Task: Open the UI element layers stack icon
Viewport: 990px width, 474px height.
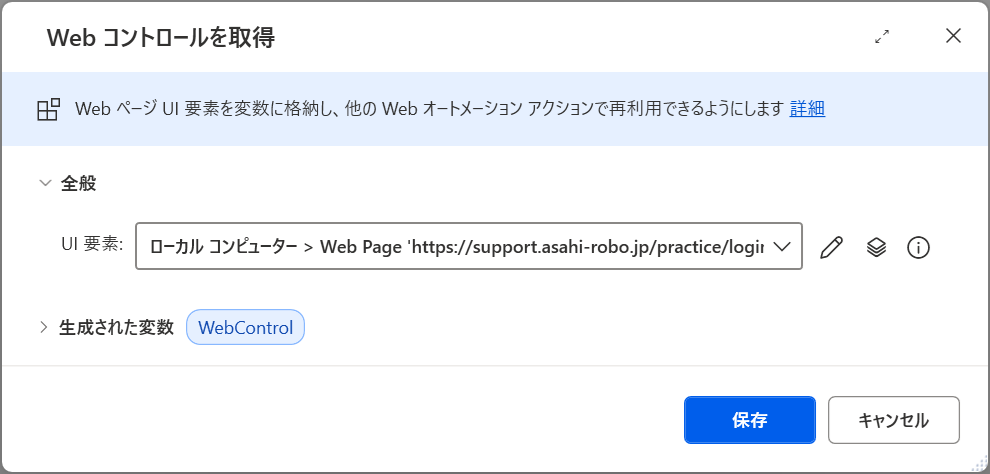Action: pyautogui.click(x=876, y=247)
